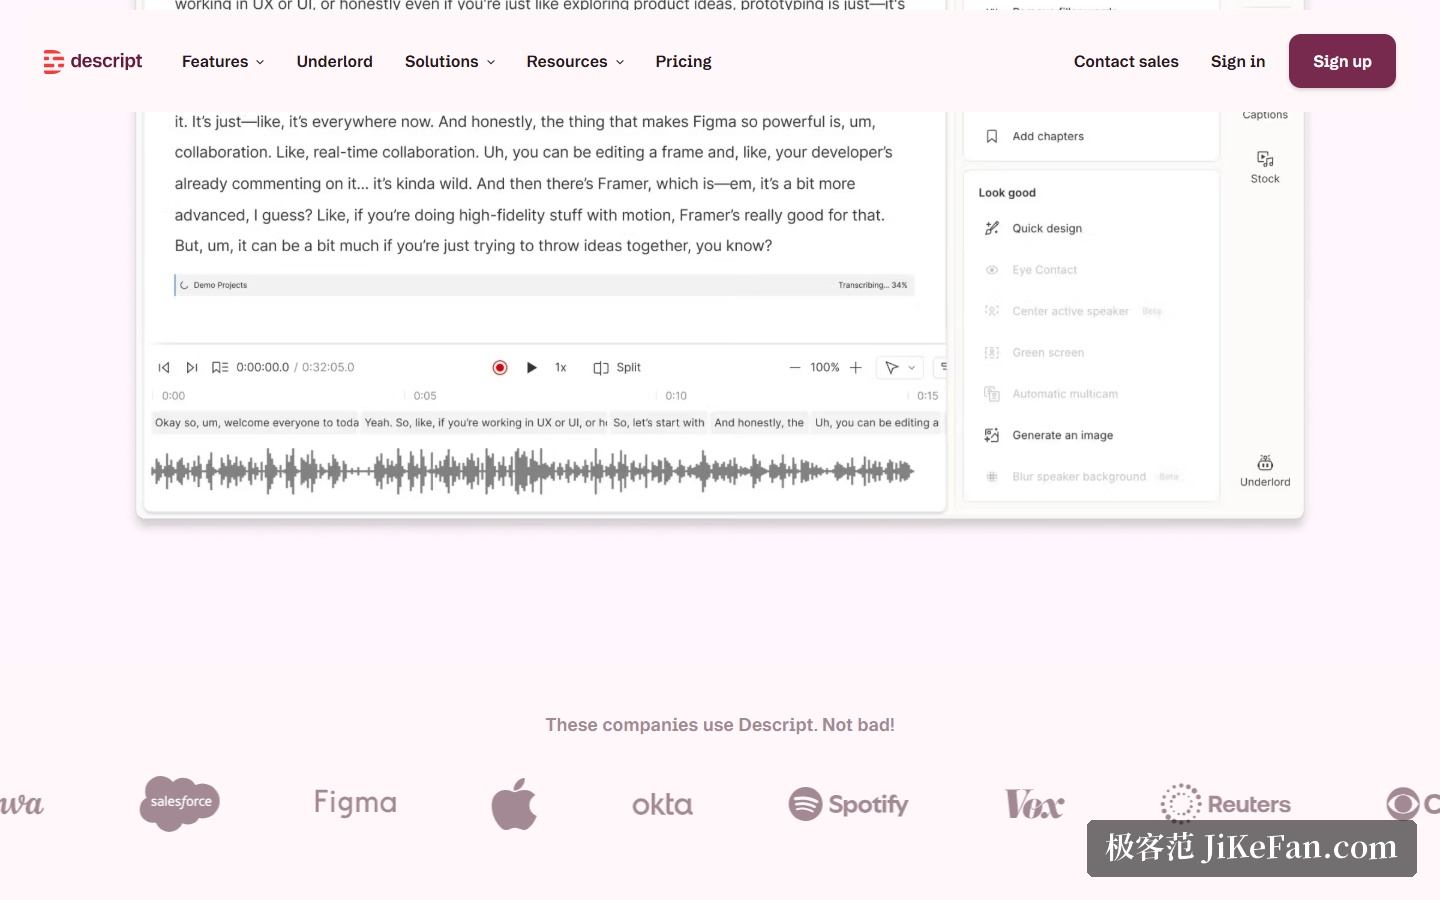Viewport: 1440px width, 900px height.
Task: Click the 100% zoom level
Action: tap(825, 367)
